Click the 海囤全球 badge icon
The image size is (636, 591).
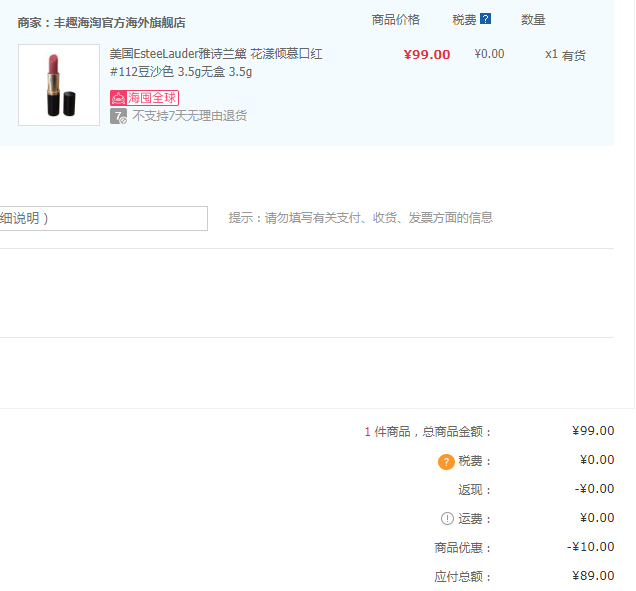144,98
